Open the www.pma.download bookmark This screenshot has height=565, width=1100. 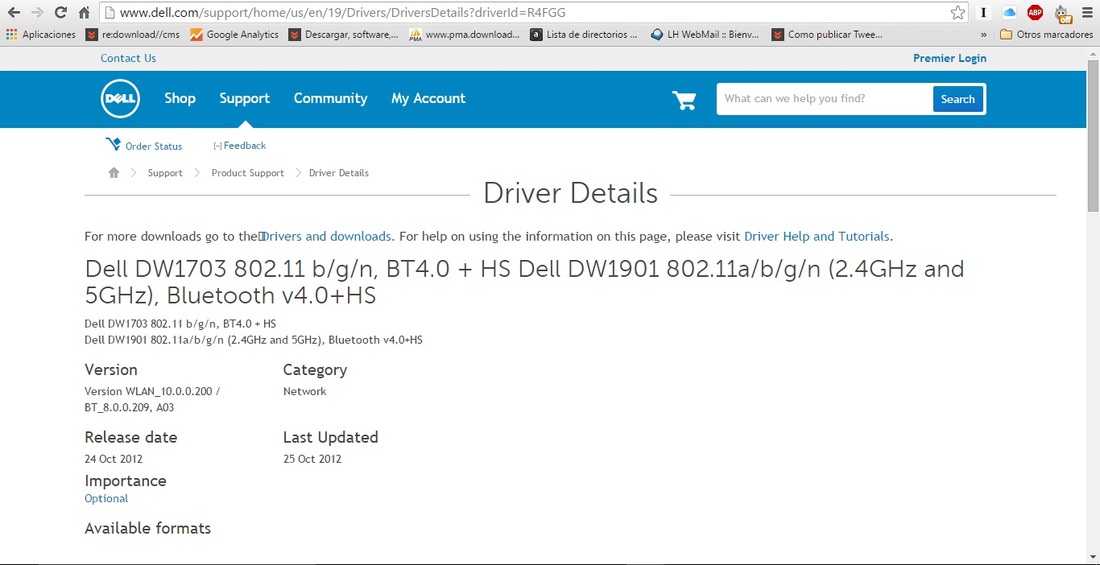pos(464,34)
